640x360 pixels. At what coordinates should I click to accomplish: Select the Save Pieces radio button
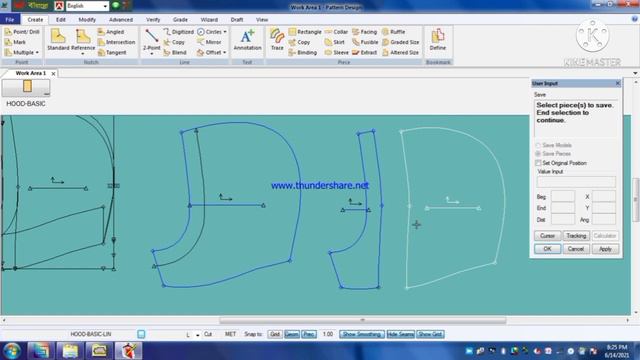[x=538, y=154]
